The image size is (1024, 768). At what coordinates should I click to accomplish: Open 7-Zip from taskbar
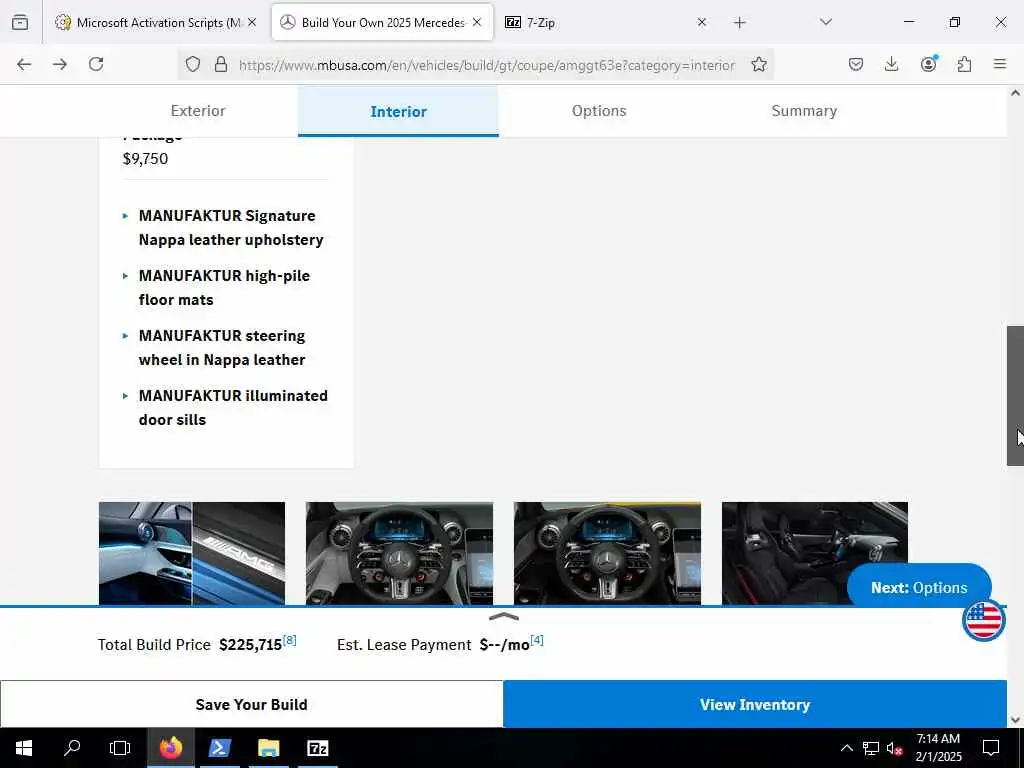(317, 748)
